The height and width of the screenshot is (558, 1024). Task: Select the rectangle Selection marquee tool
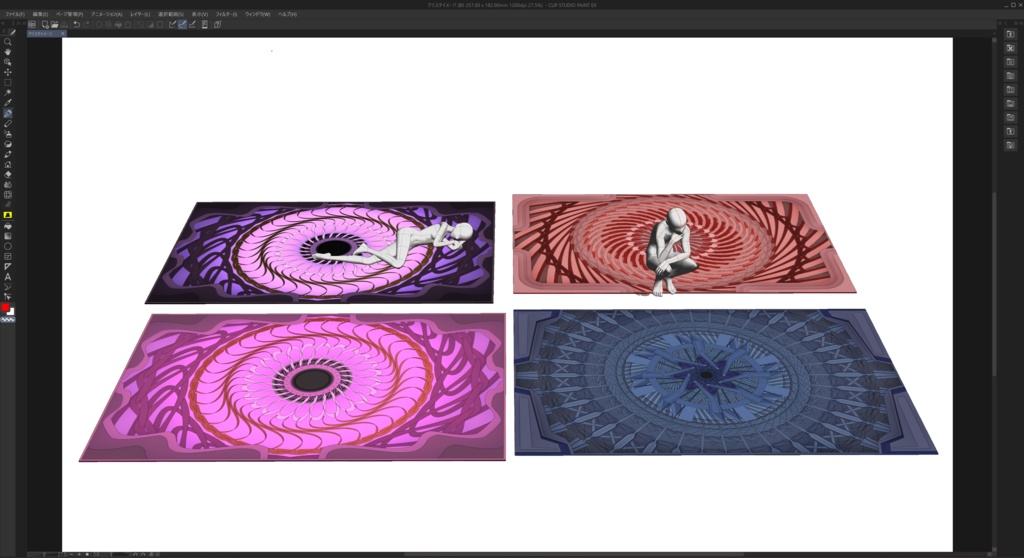[8, 82]
